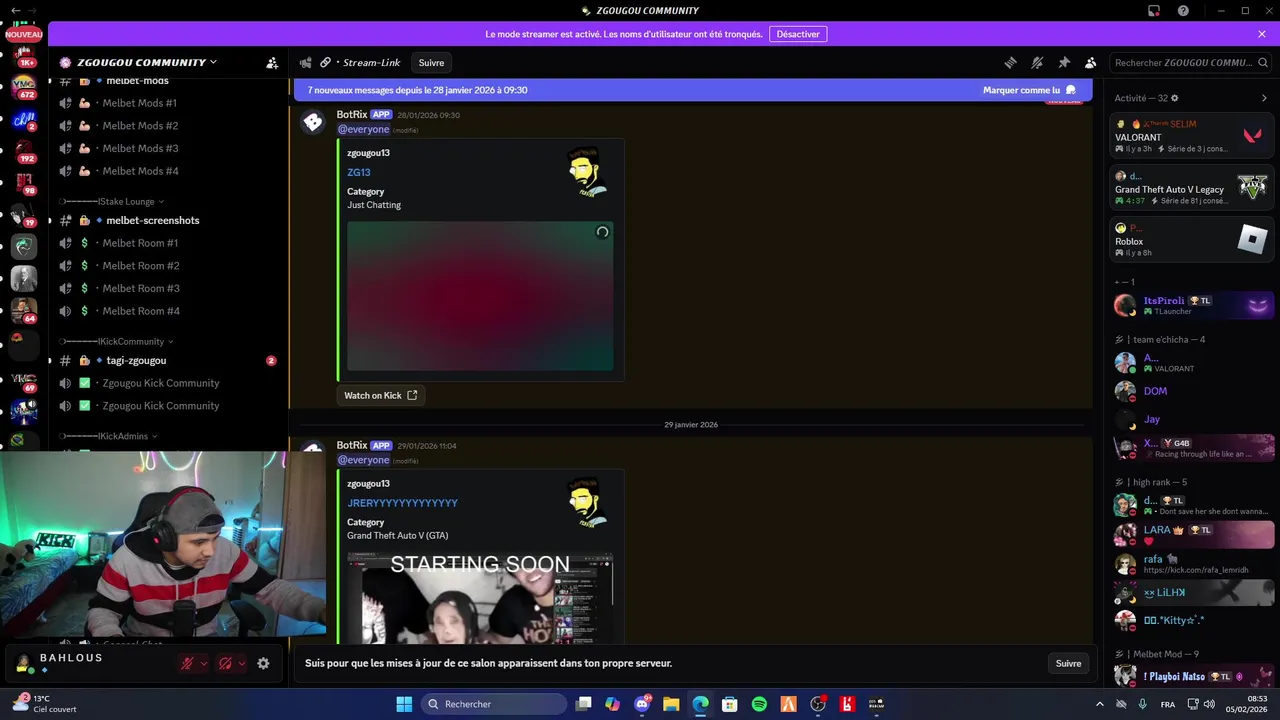
Task: Open ItsPiroli member profile
Action: [x=1193, y=305]
